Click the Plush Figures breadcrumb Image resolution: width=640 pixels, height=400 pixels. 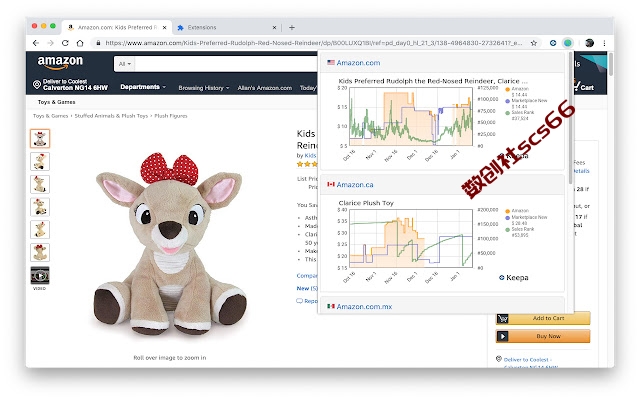click(171, 116)
